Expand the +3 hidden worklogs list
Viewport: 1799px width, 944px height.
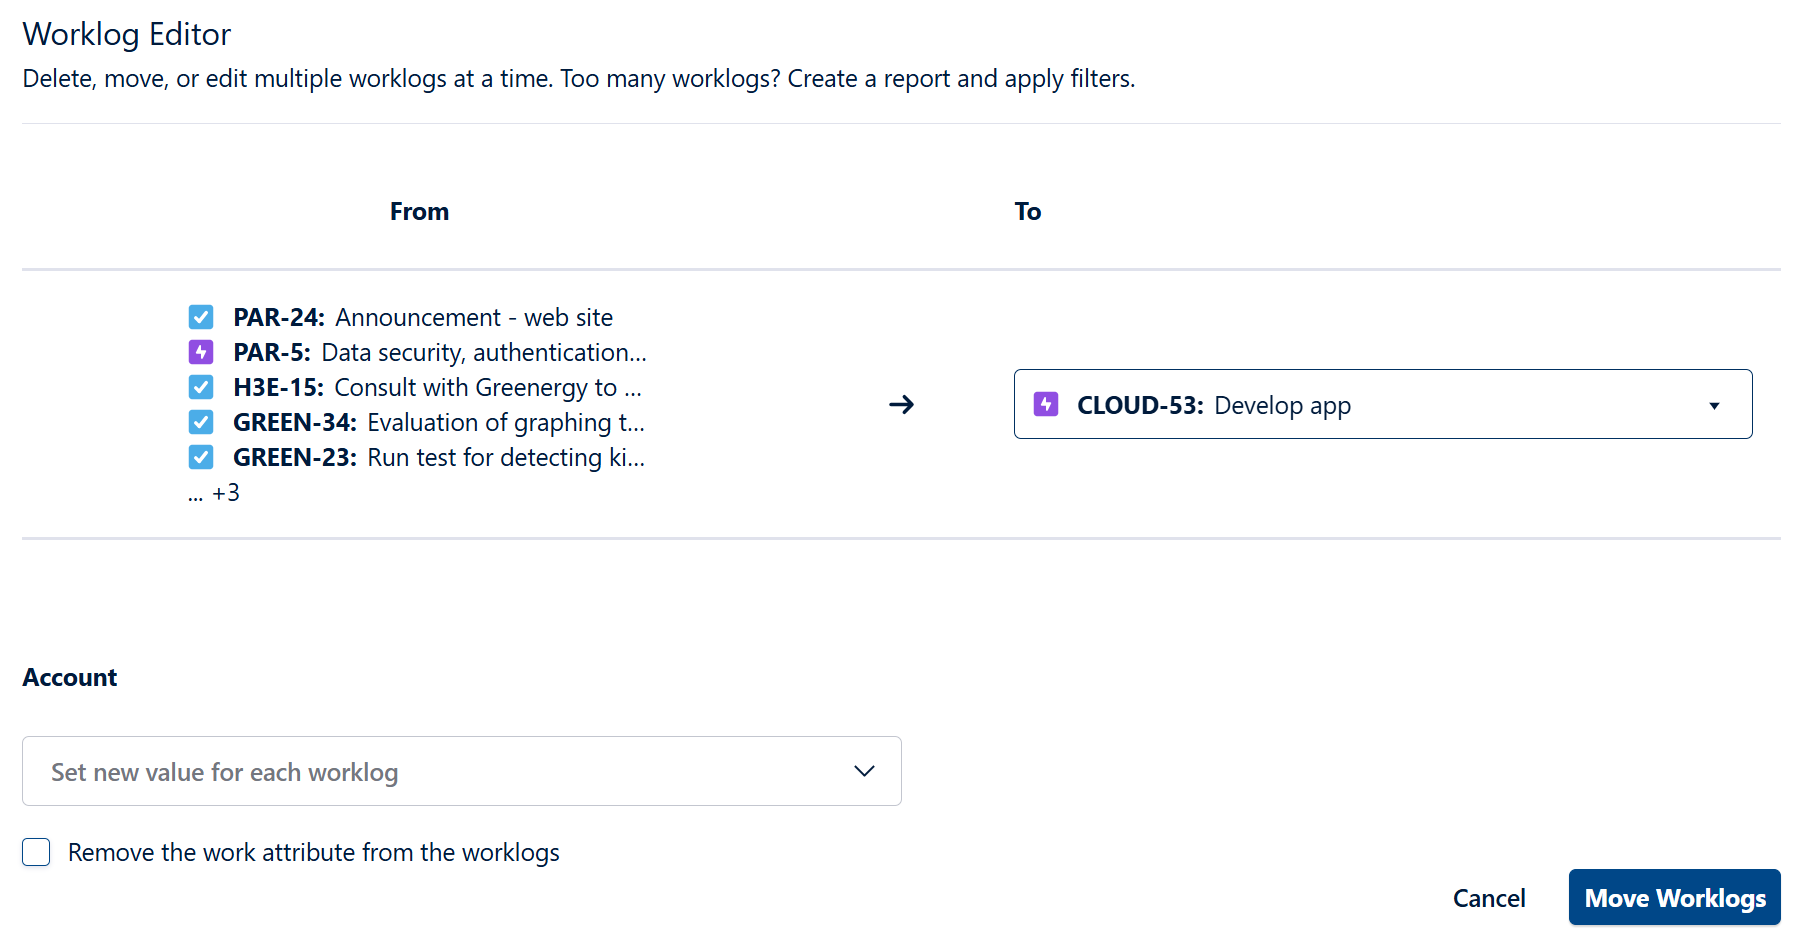(x=214, y=492)
